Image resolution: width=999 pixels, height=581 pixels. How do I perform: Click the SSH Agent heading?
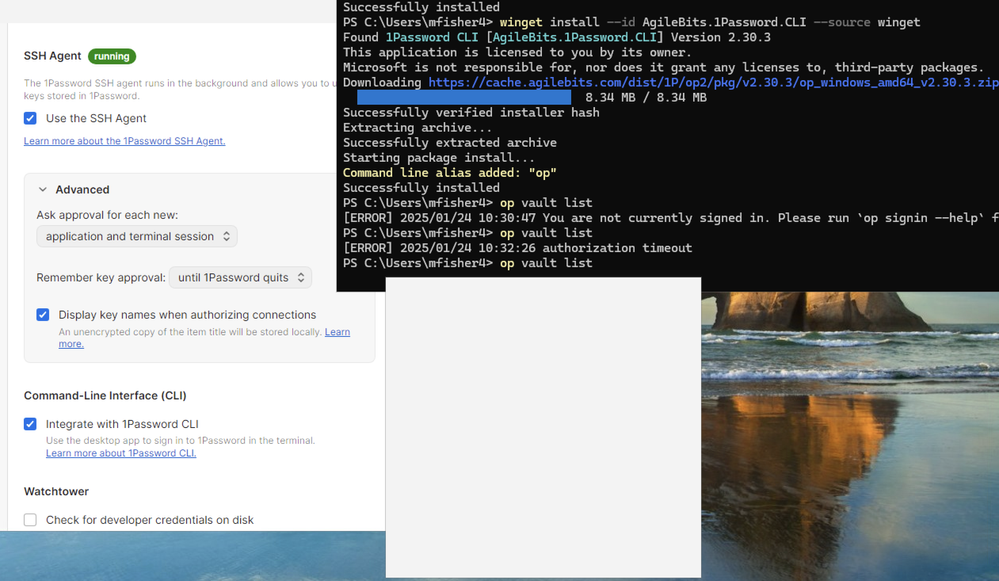(x=52, y=57)
